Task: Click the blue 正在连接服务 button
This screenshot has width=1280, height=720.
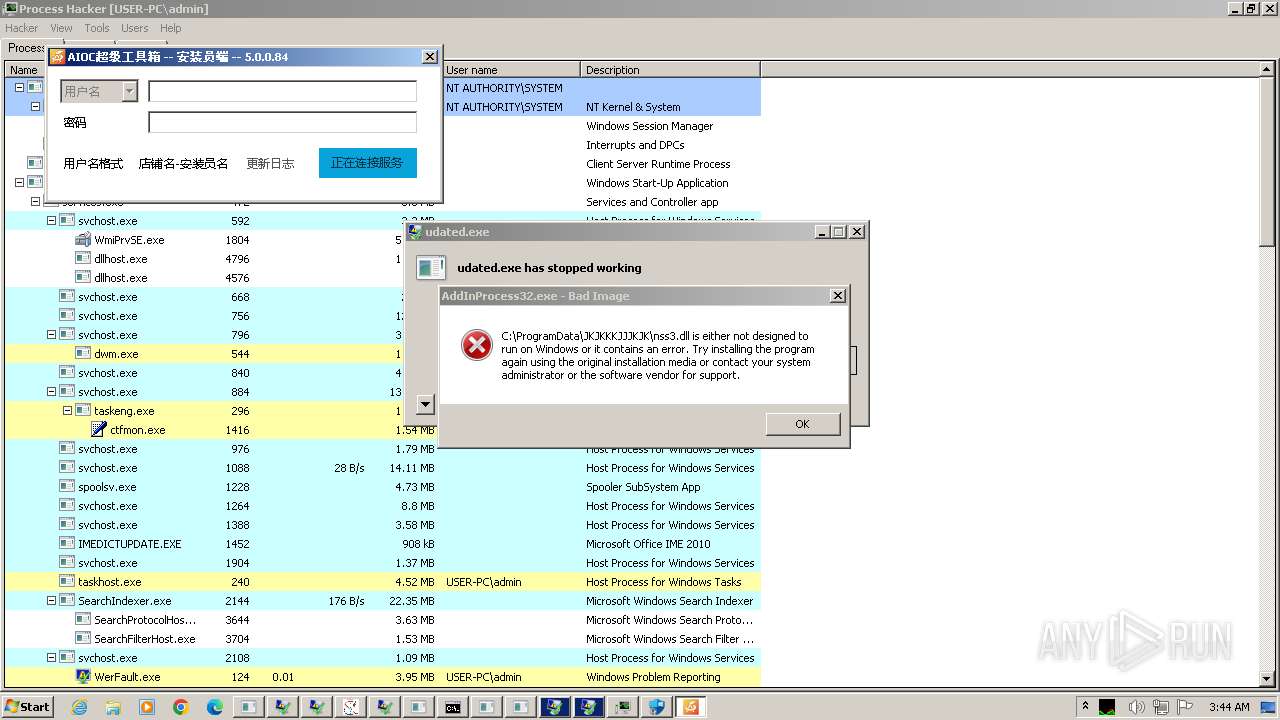Action: click(368, 163)
